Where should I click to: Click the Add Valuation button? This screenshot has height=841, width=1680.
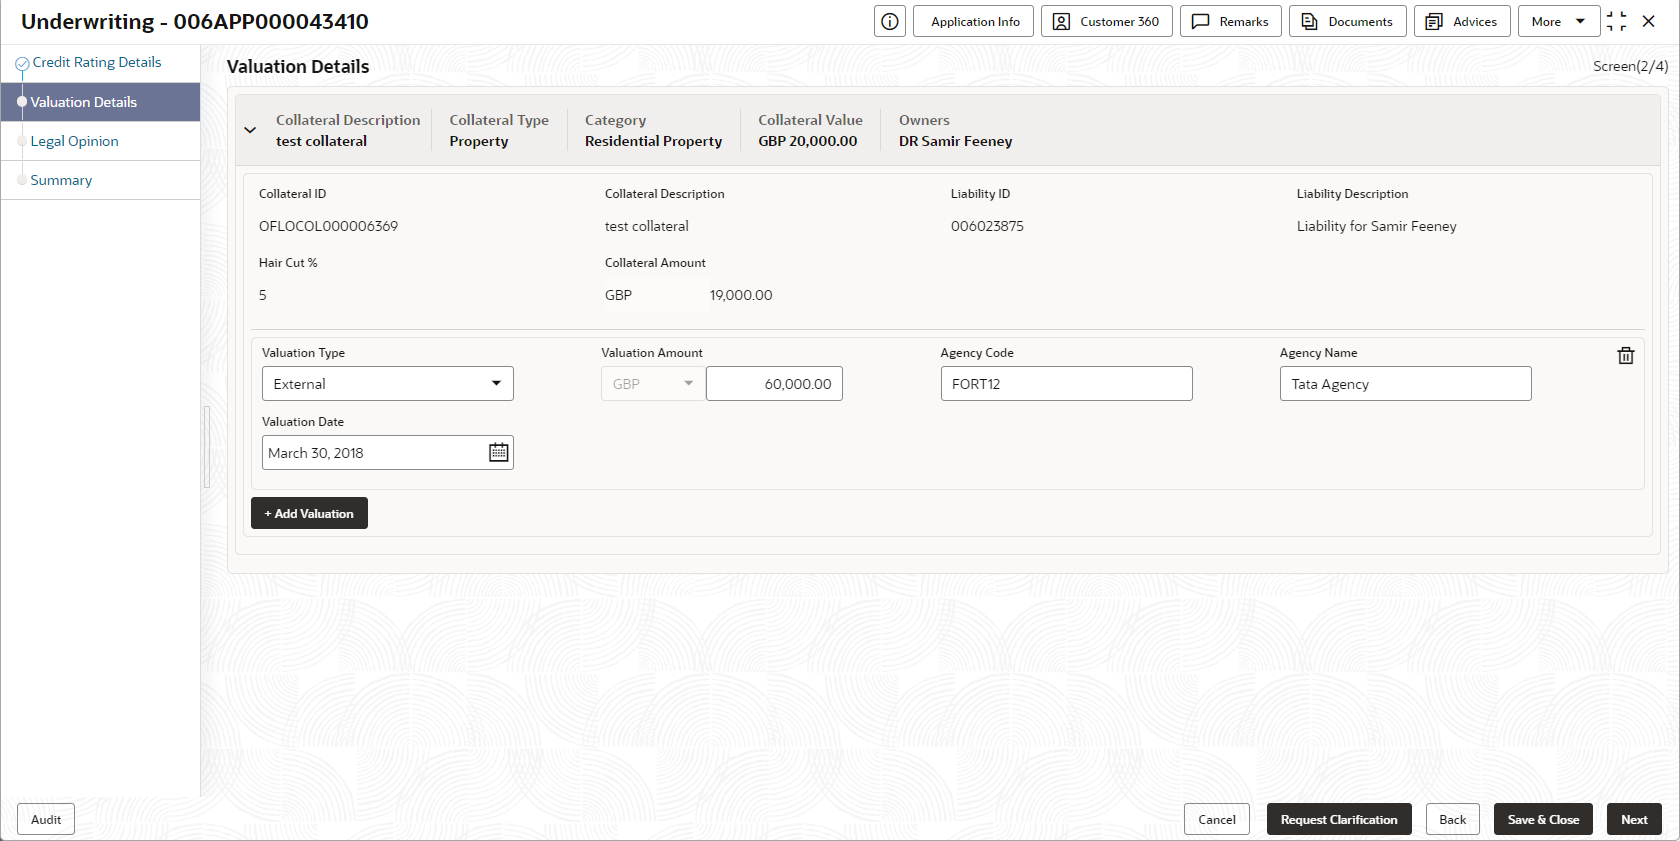coord(309,513)
